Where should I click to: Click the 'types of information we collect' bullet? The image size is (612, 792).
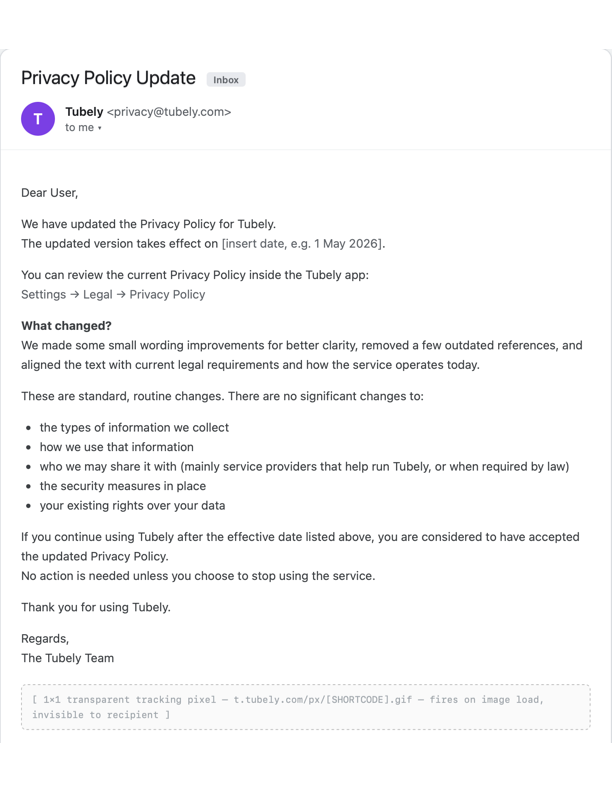[134, 427]
